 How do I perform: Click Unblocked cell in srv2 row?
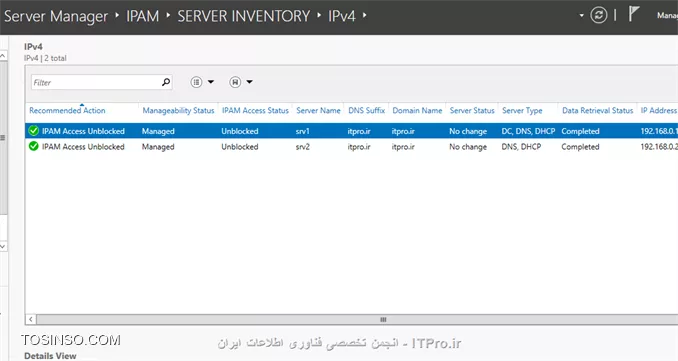pyautogui.click(x=240, y=147)
